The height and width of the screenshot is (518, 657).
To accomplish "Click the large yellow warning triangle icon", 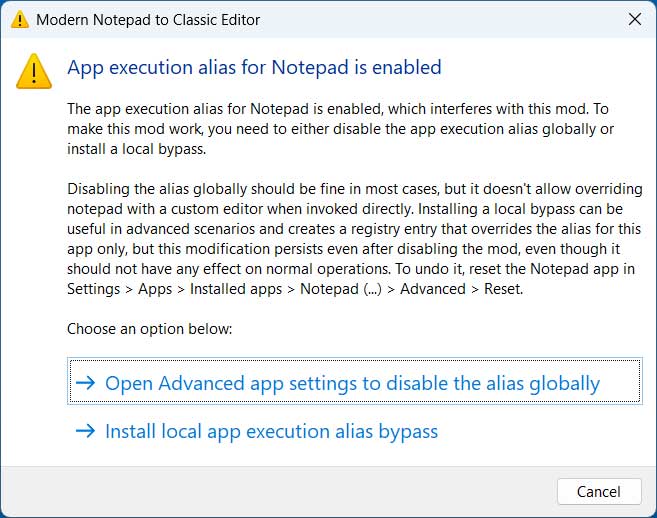I will pos(33,70).
